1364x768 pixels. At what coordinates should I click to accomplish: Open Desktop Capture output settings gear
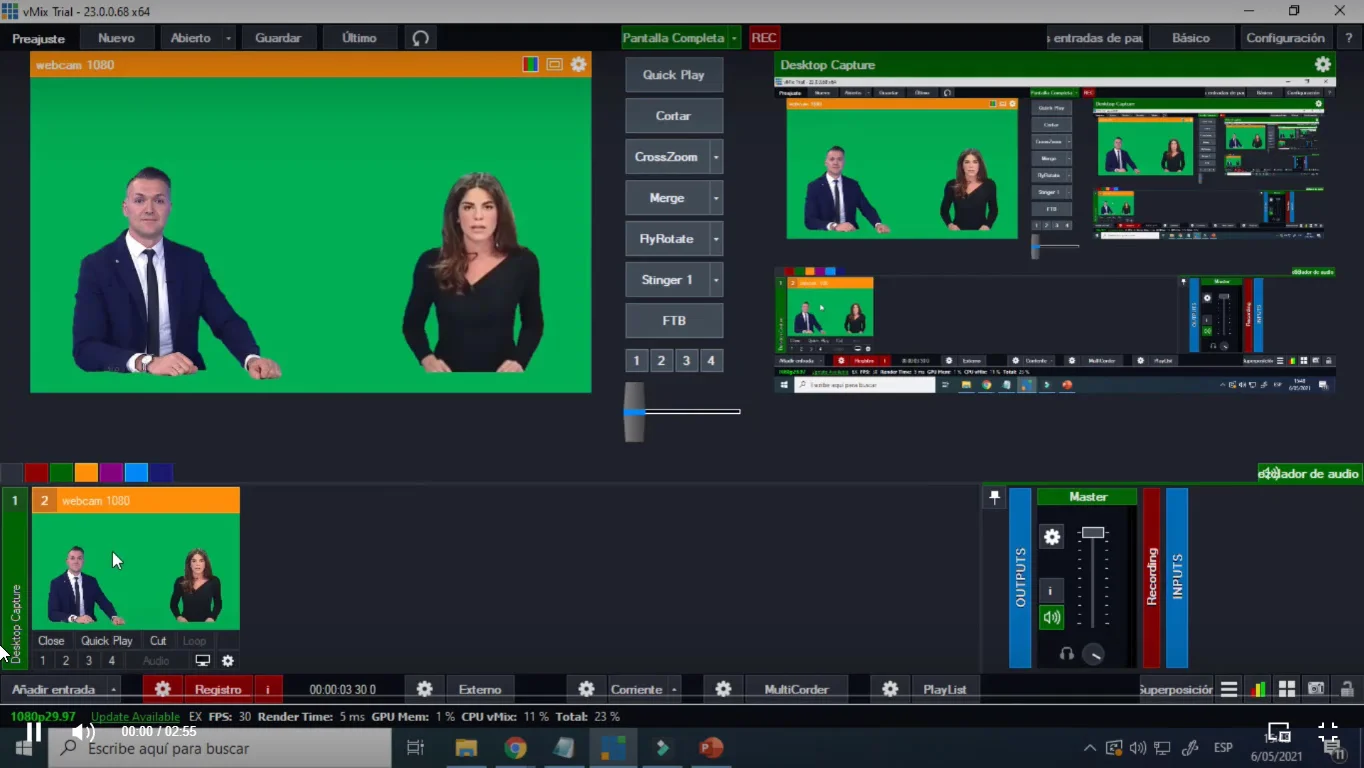pyautogui.click(x=1323, y=64)
